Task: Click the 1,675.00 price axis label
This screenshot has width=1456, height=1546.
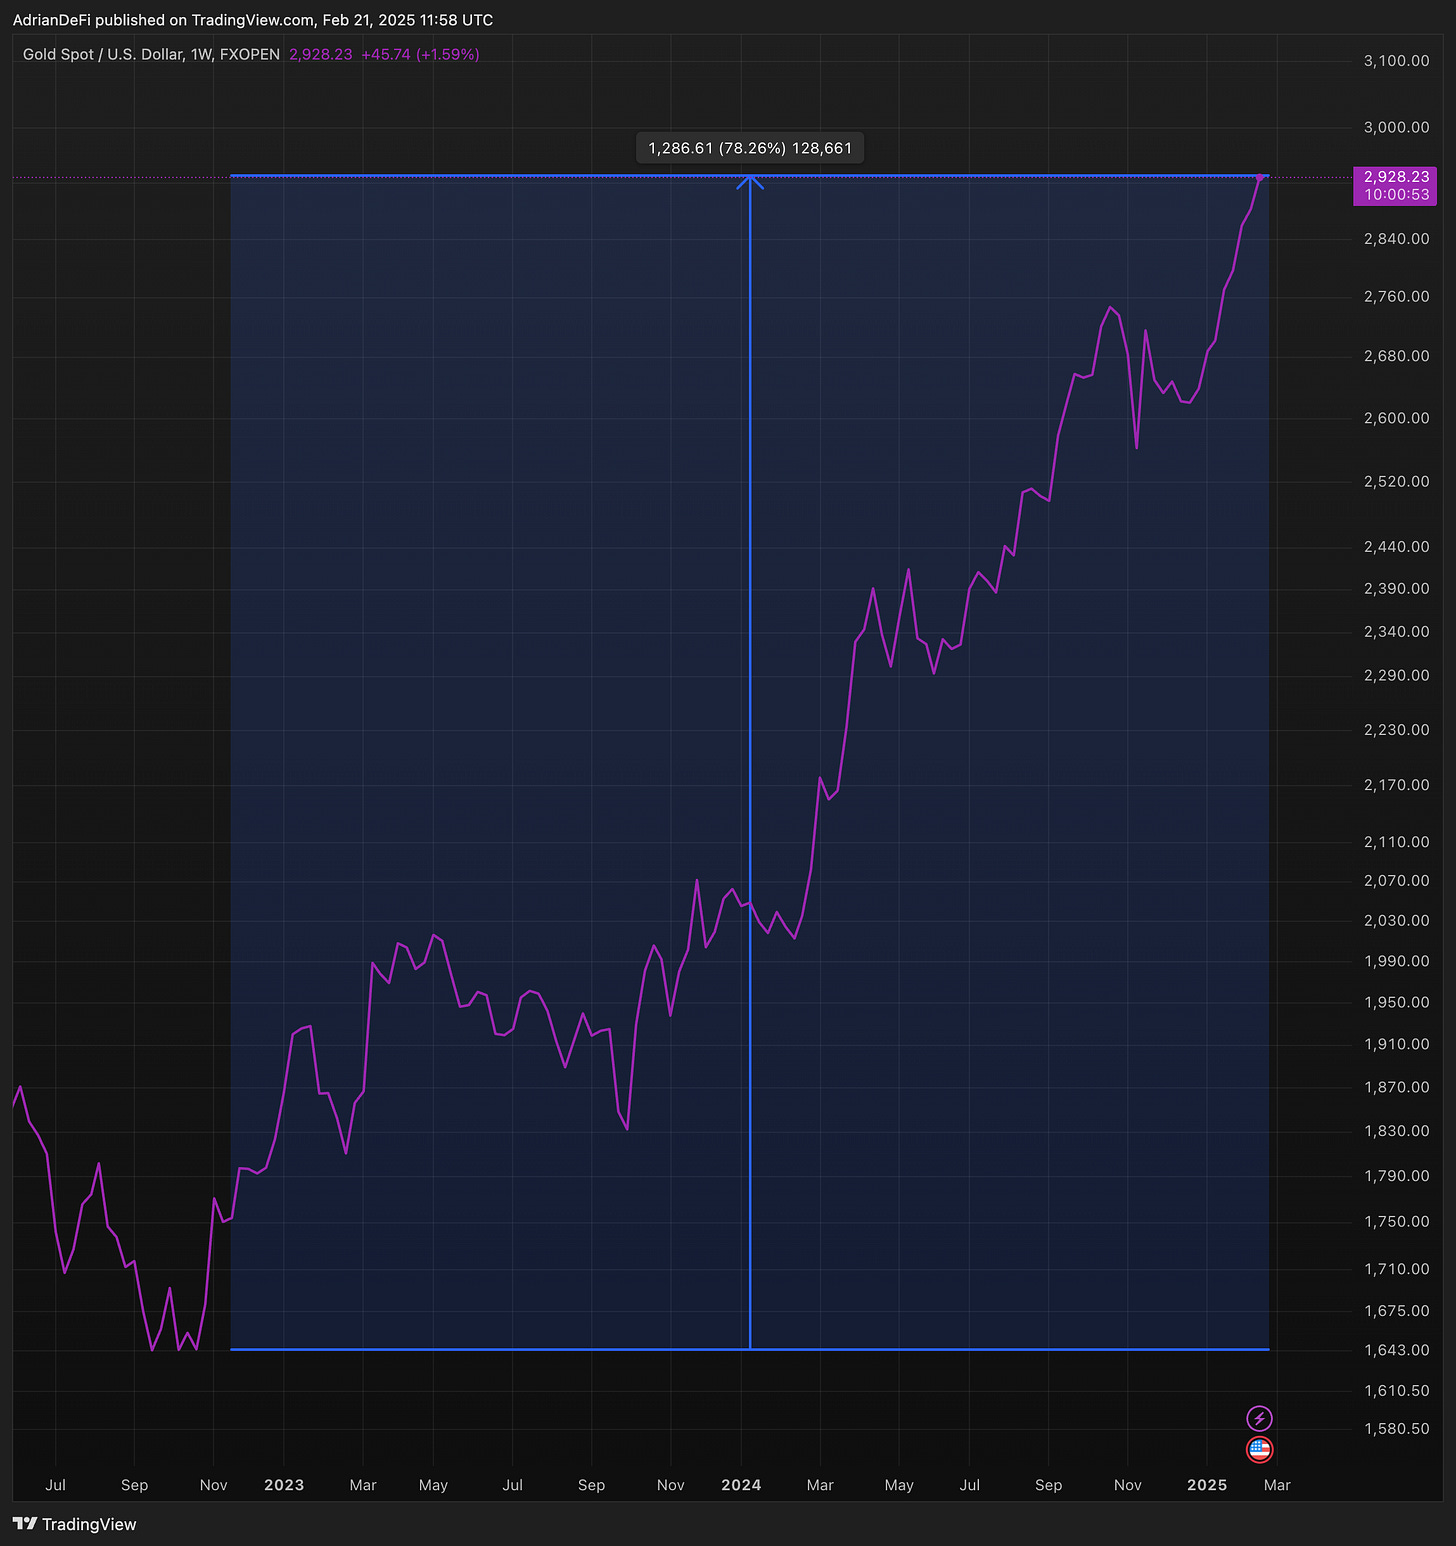Action: coord(1396,1311)
